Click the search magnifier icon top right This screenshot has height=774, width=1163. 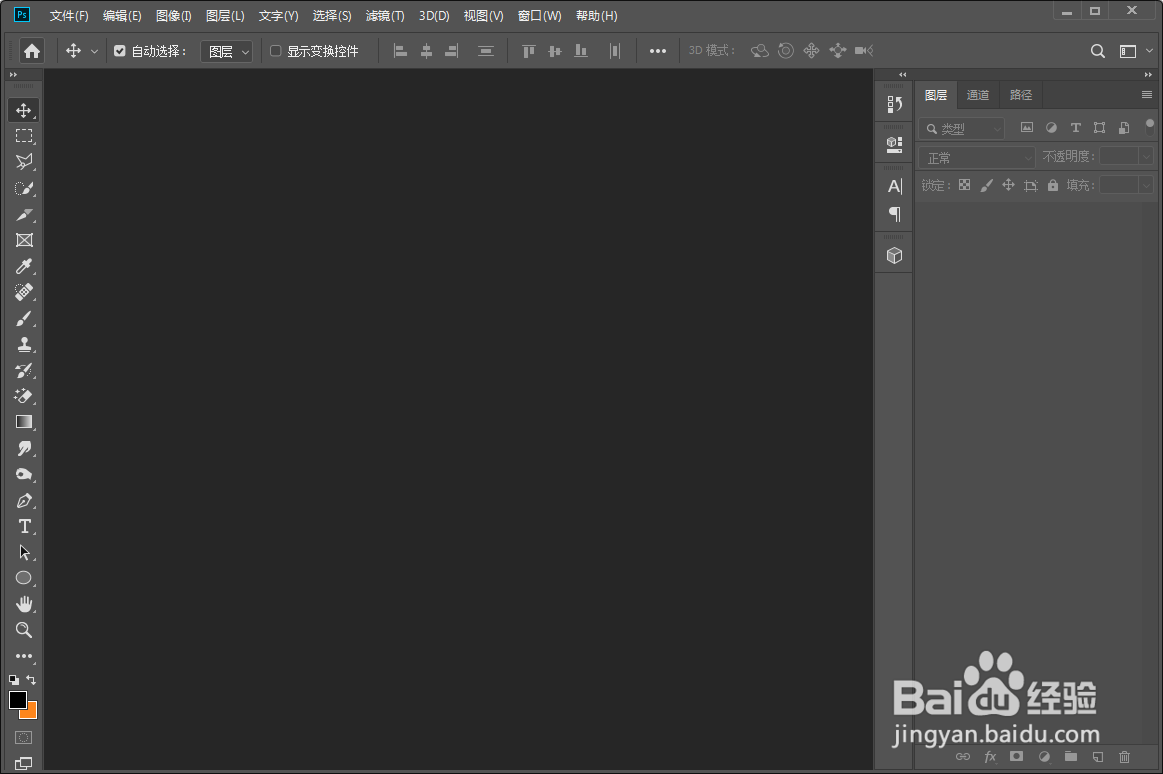tap(1098, 51)
